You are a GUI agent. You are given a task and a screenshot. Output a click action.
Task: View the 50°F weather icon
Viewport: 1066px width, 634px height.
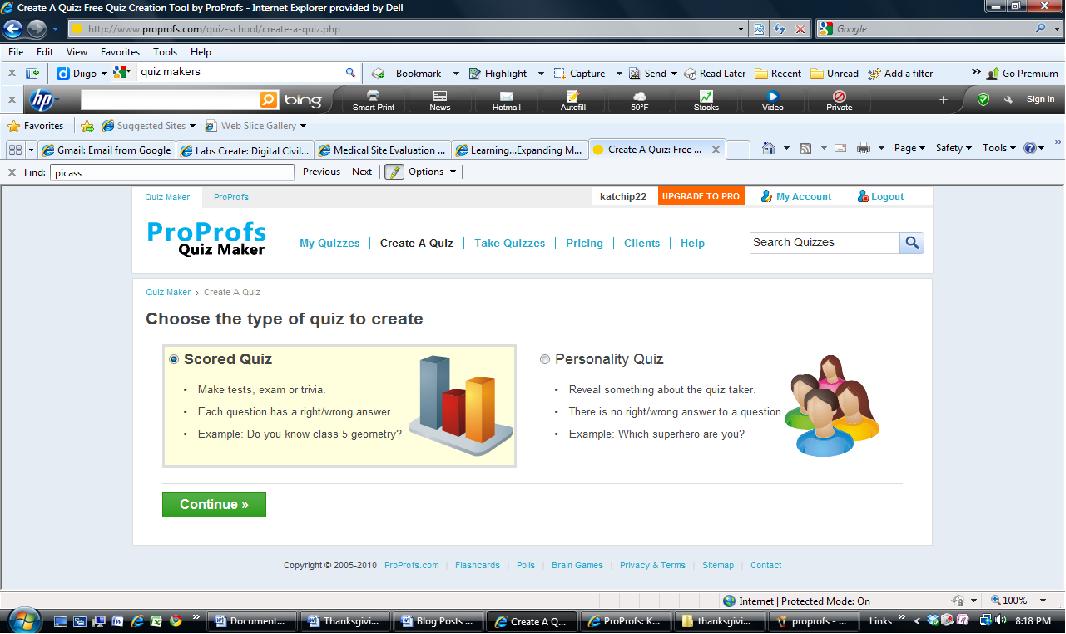(x=641, y=100)
